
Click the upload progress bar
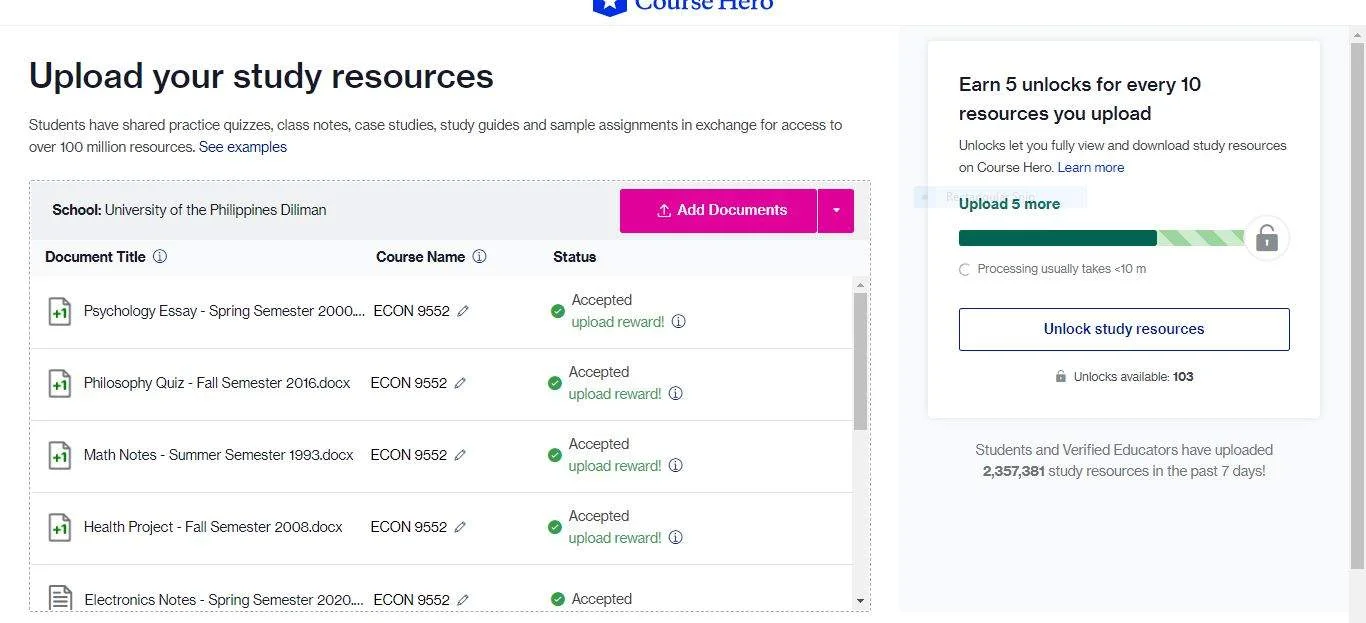pyautogui.click(x=1102, y=238)
